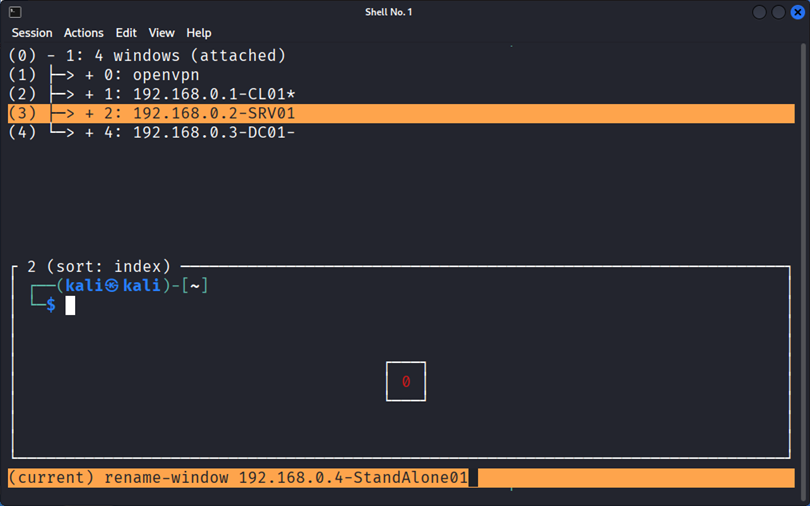The image size is (810, 506).
Task: Open the View menu
Action: [162, 33]
